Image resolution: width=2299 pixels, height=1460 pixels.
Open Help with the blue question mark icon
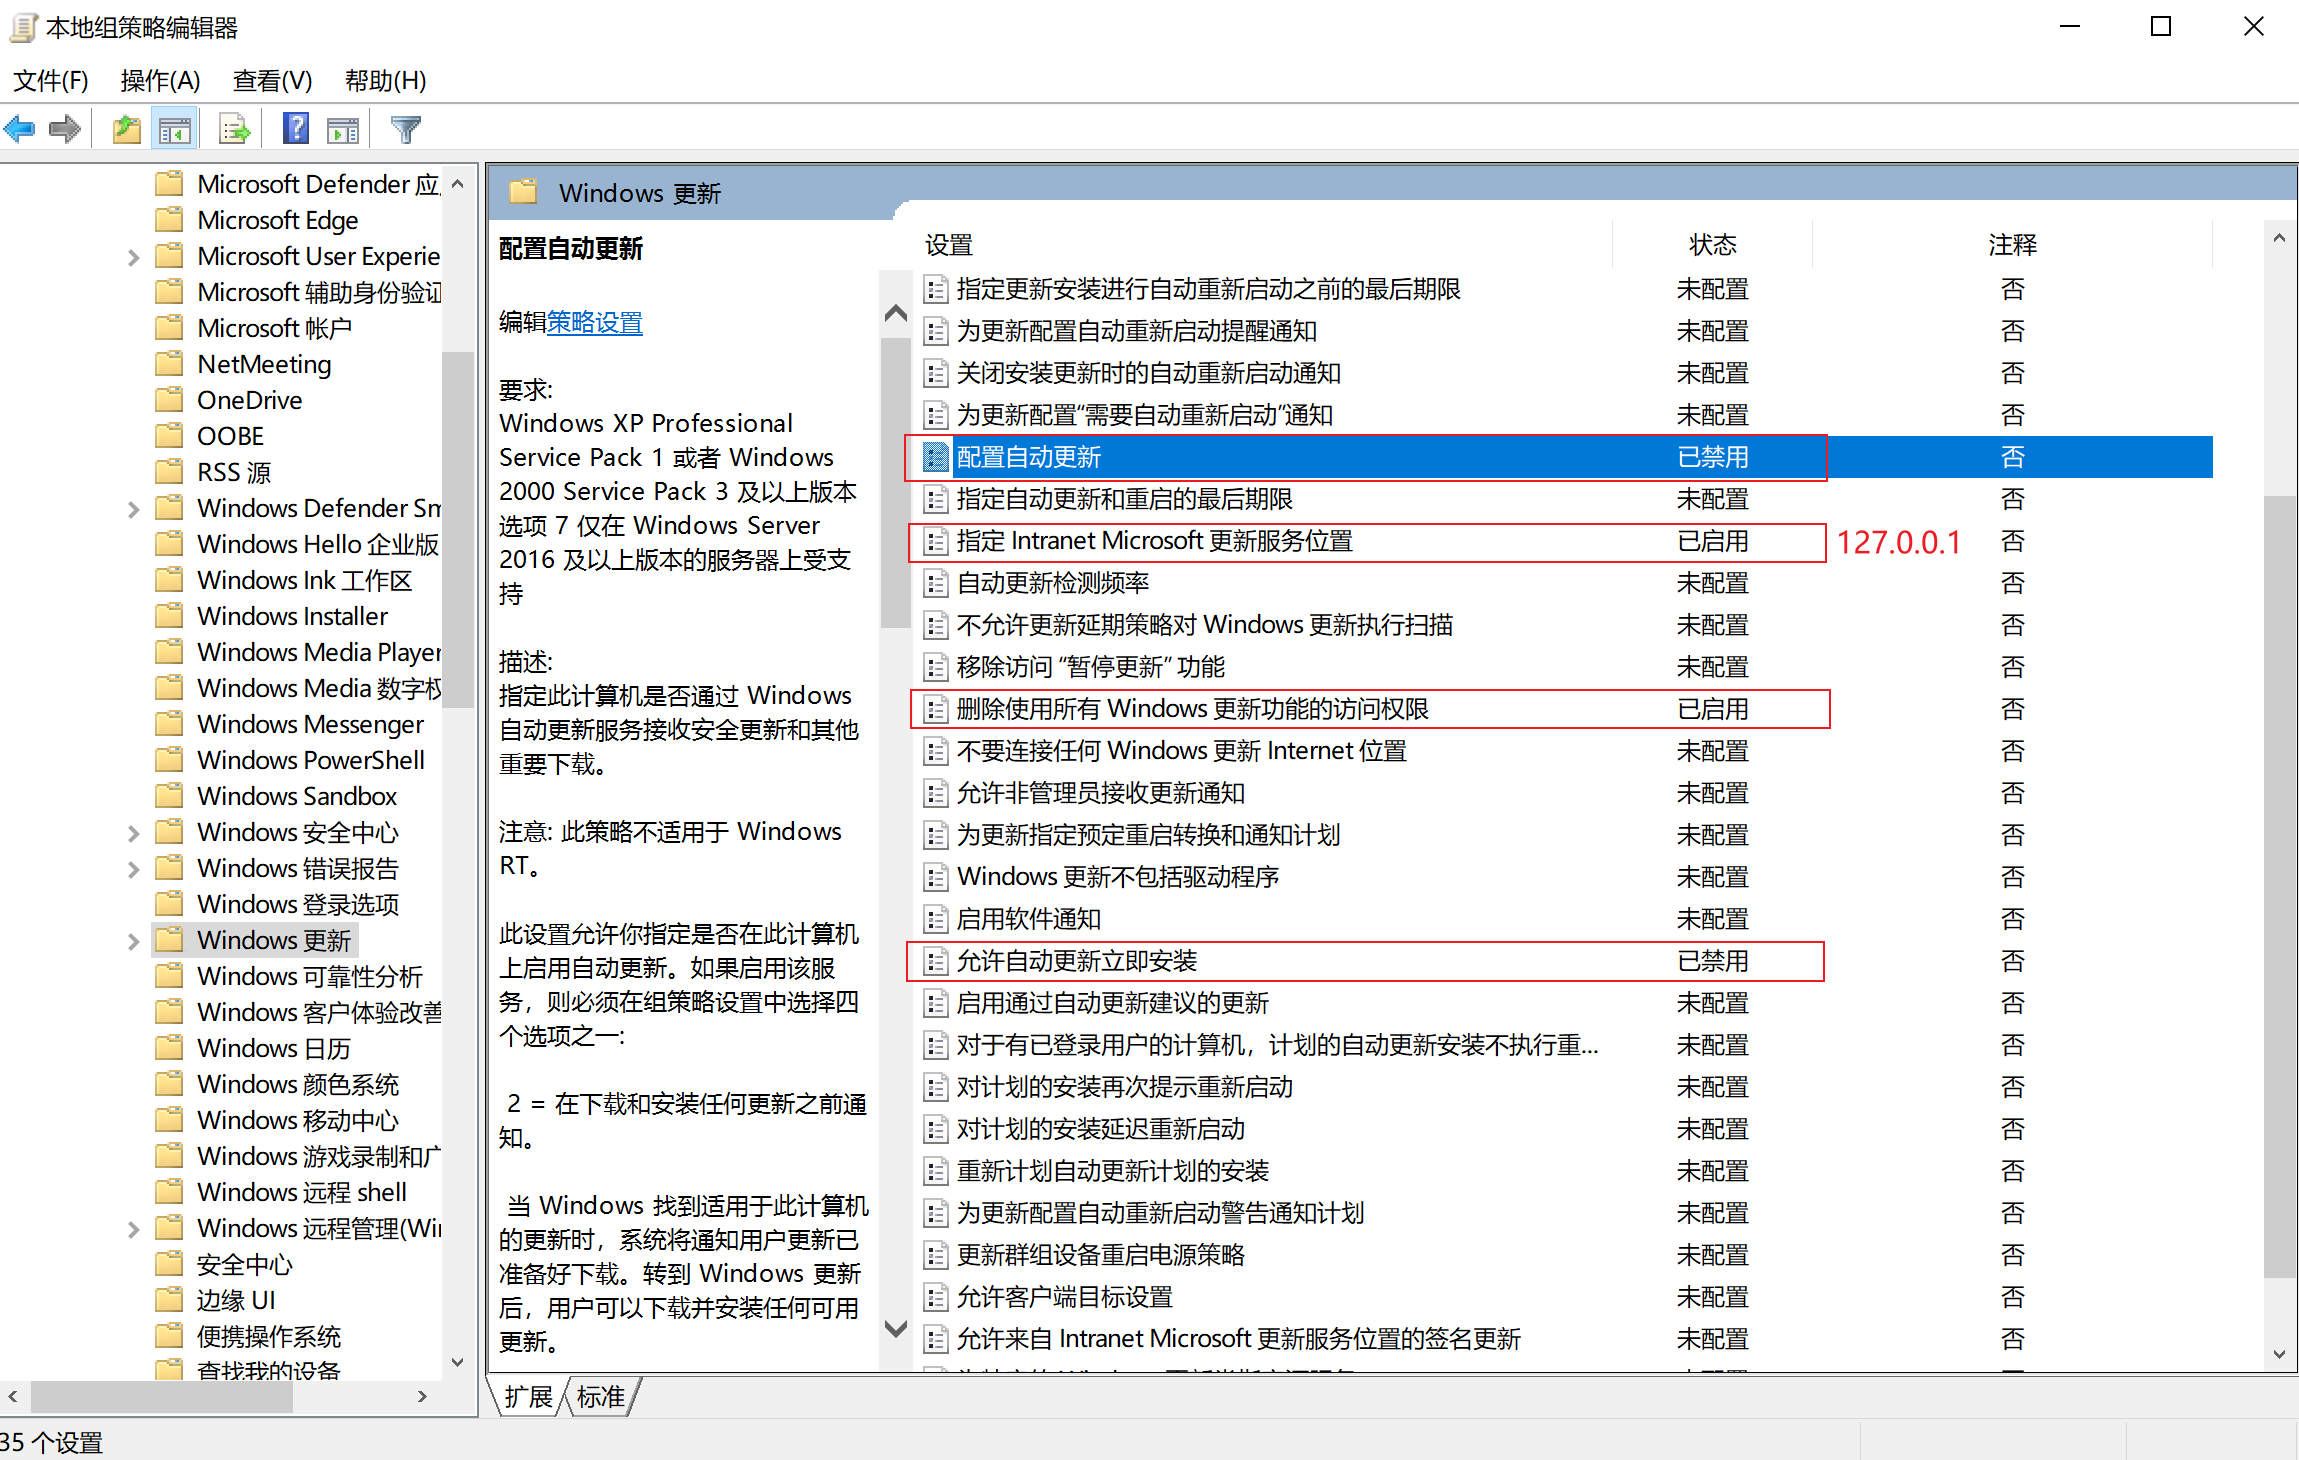click(296, 129)
